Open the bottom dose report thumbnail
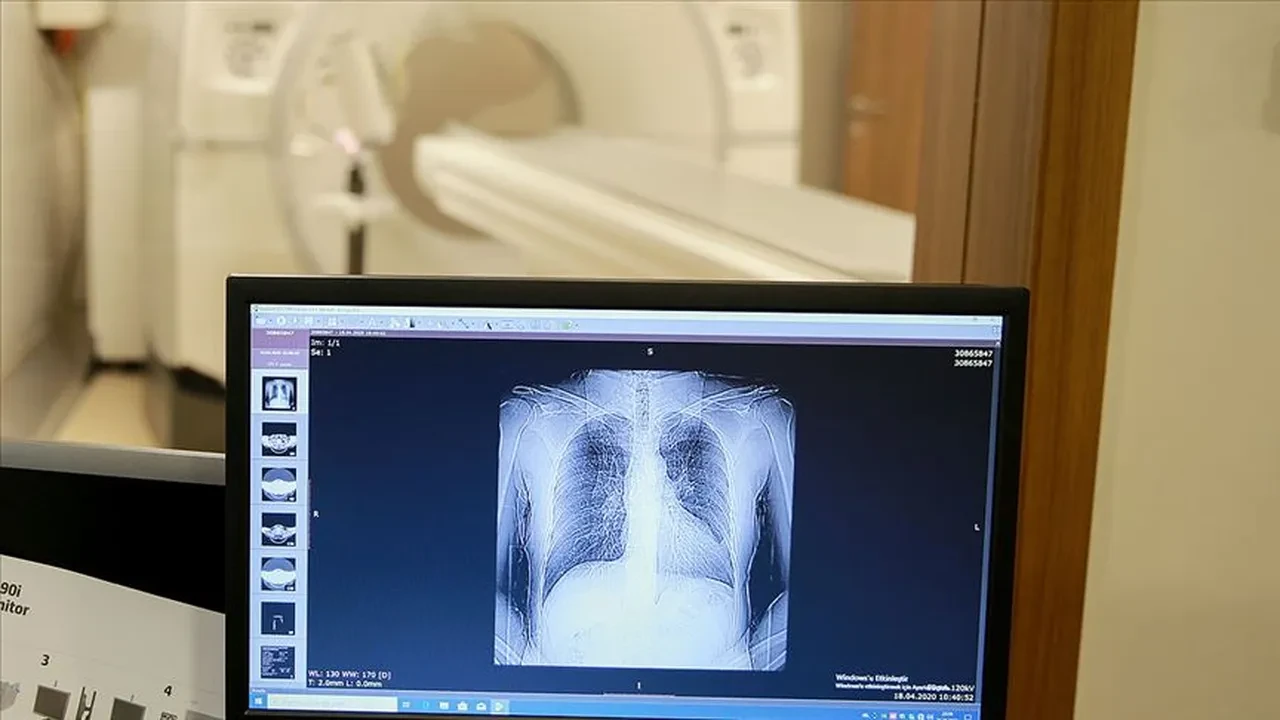1280x720 pixels. click(x=277, y=661)
